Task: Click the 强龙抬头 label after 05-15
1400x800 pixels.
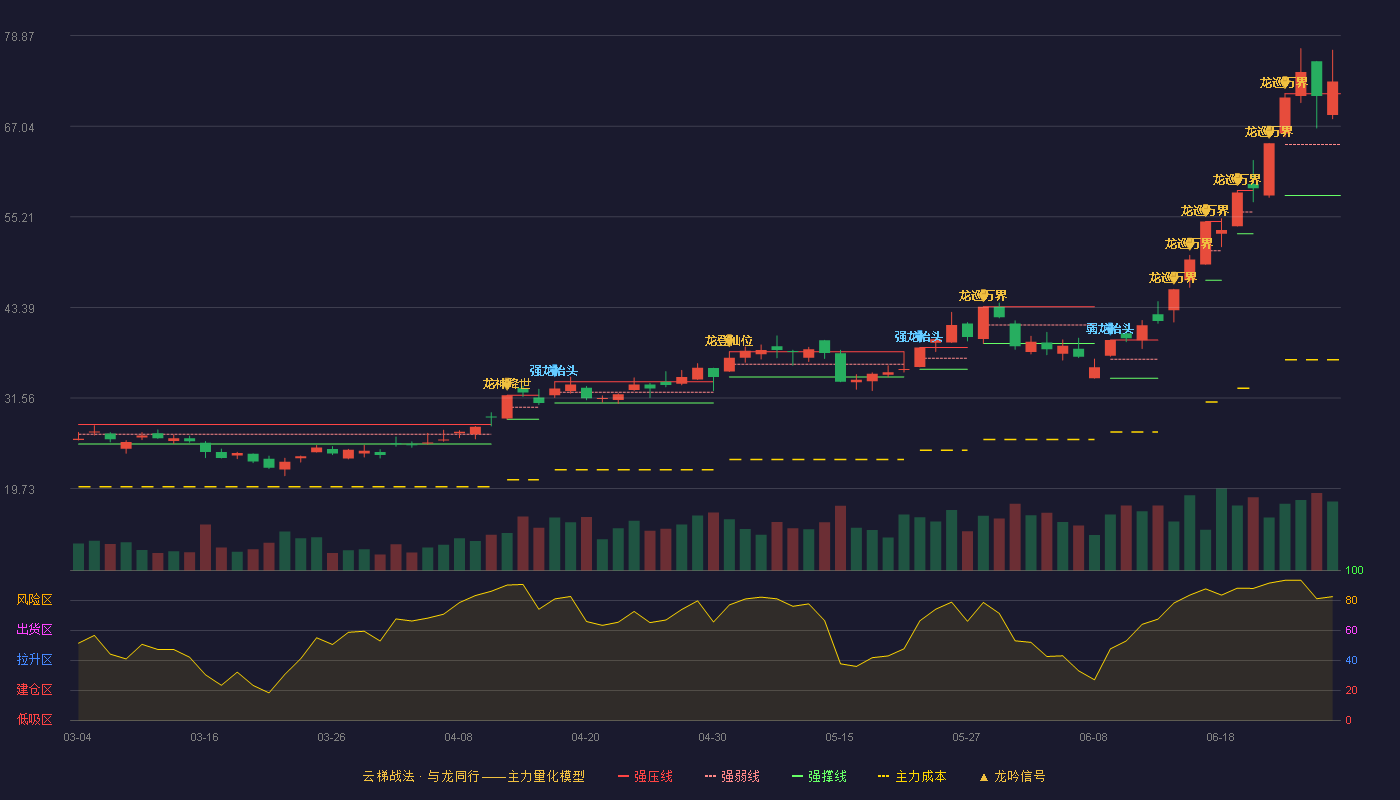Action: (919, 337)
